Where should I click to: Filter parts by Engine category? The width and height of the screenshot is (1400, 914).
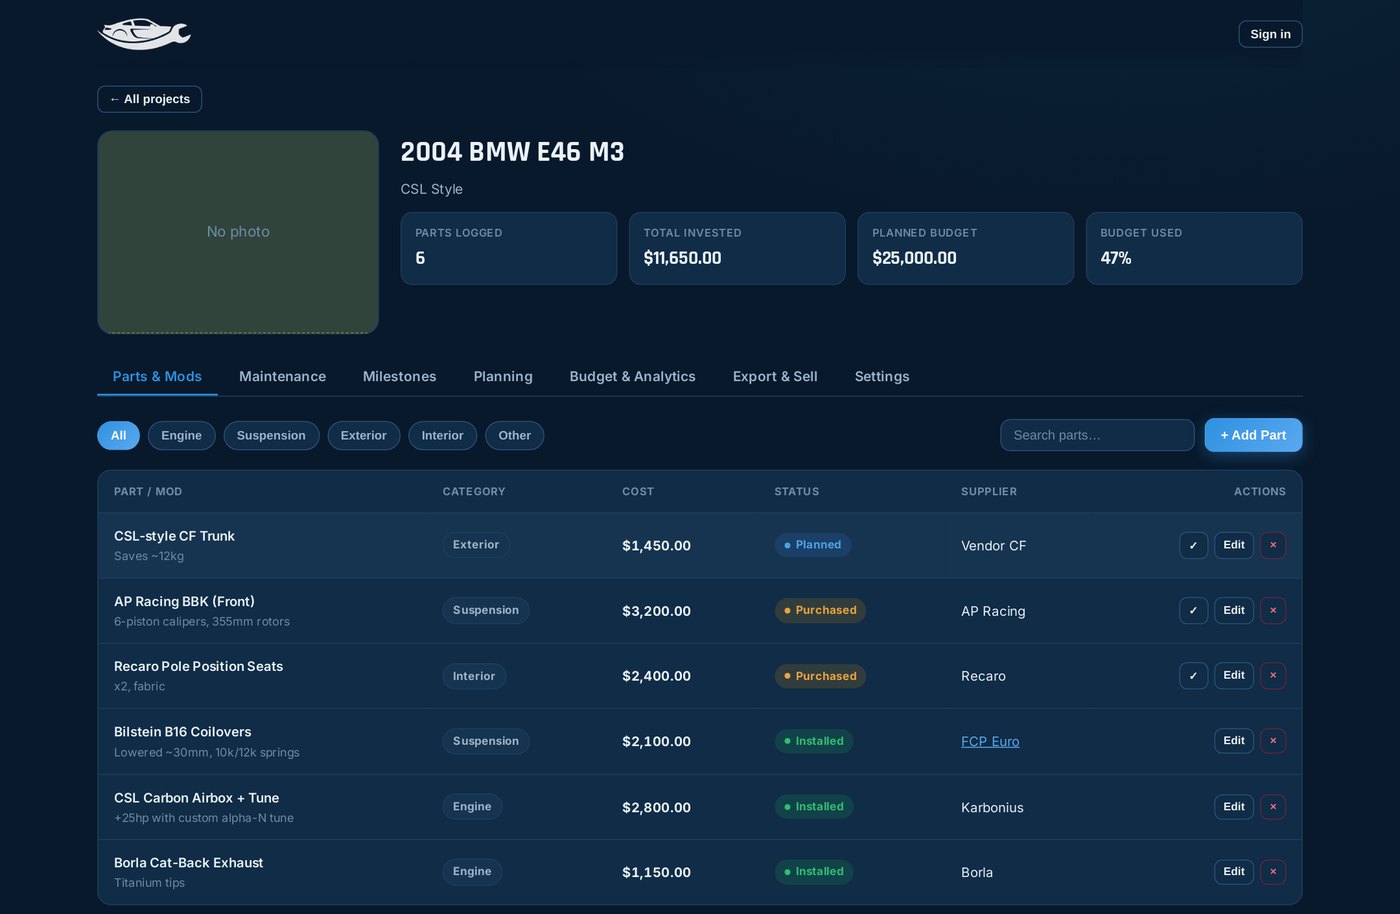coord(181,435)
